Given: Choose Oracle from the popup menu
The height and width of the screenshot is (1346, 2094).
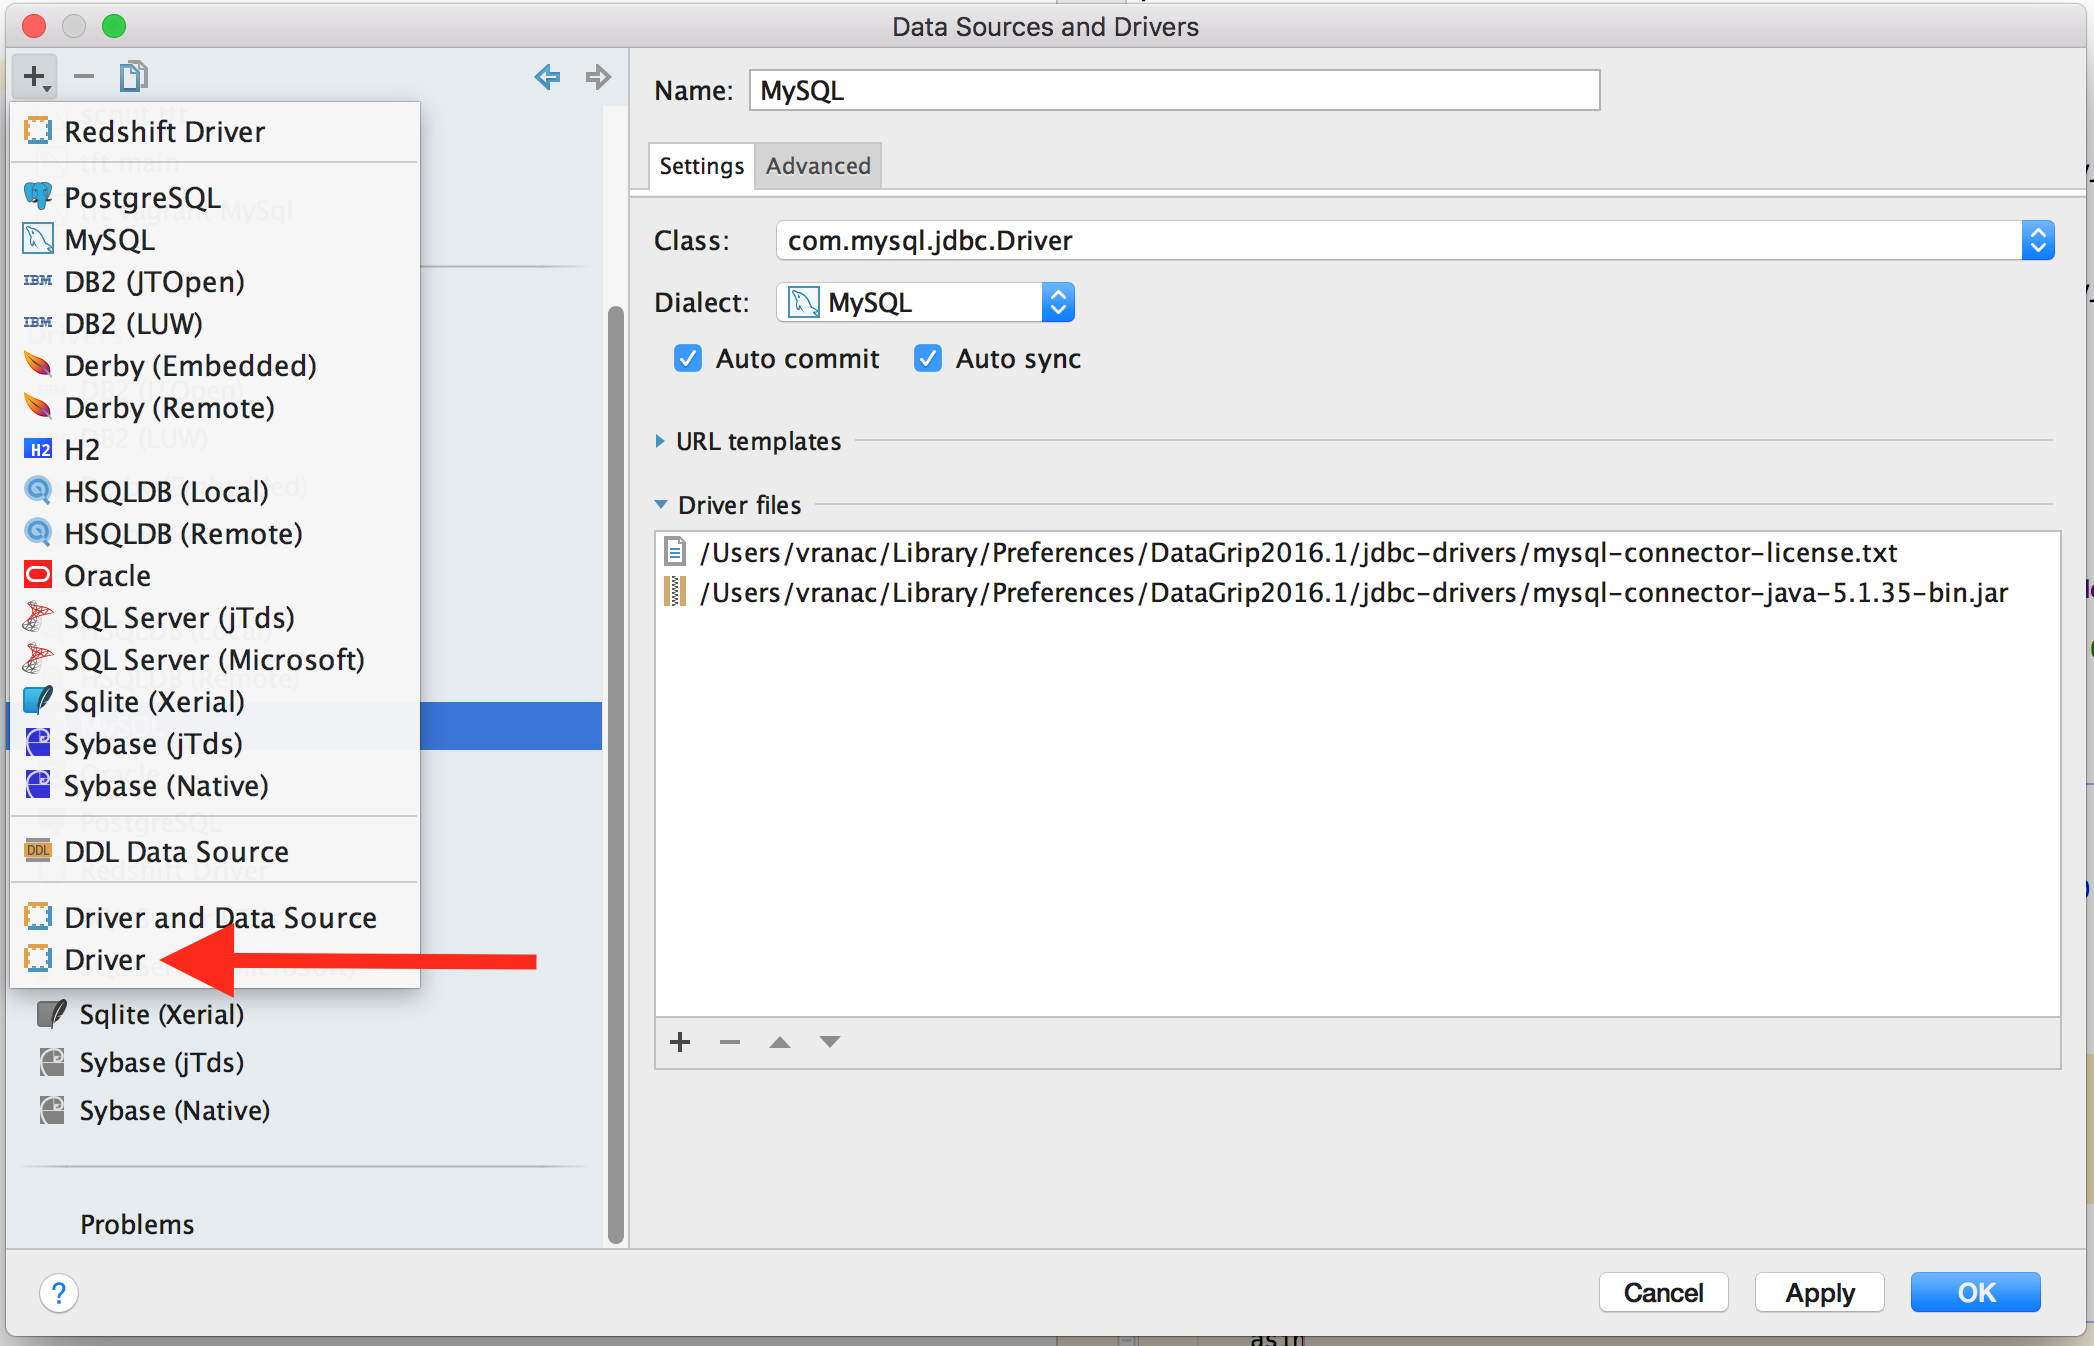Looking at the screenshot, I should pyautogui.click(x=215, y=575).
